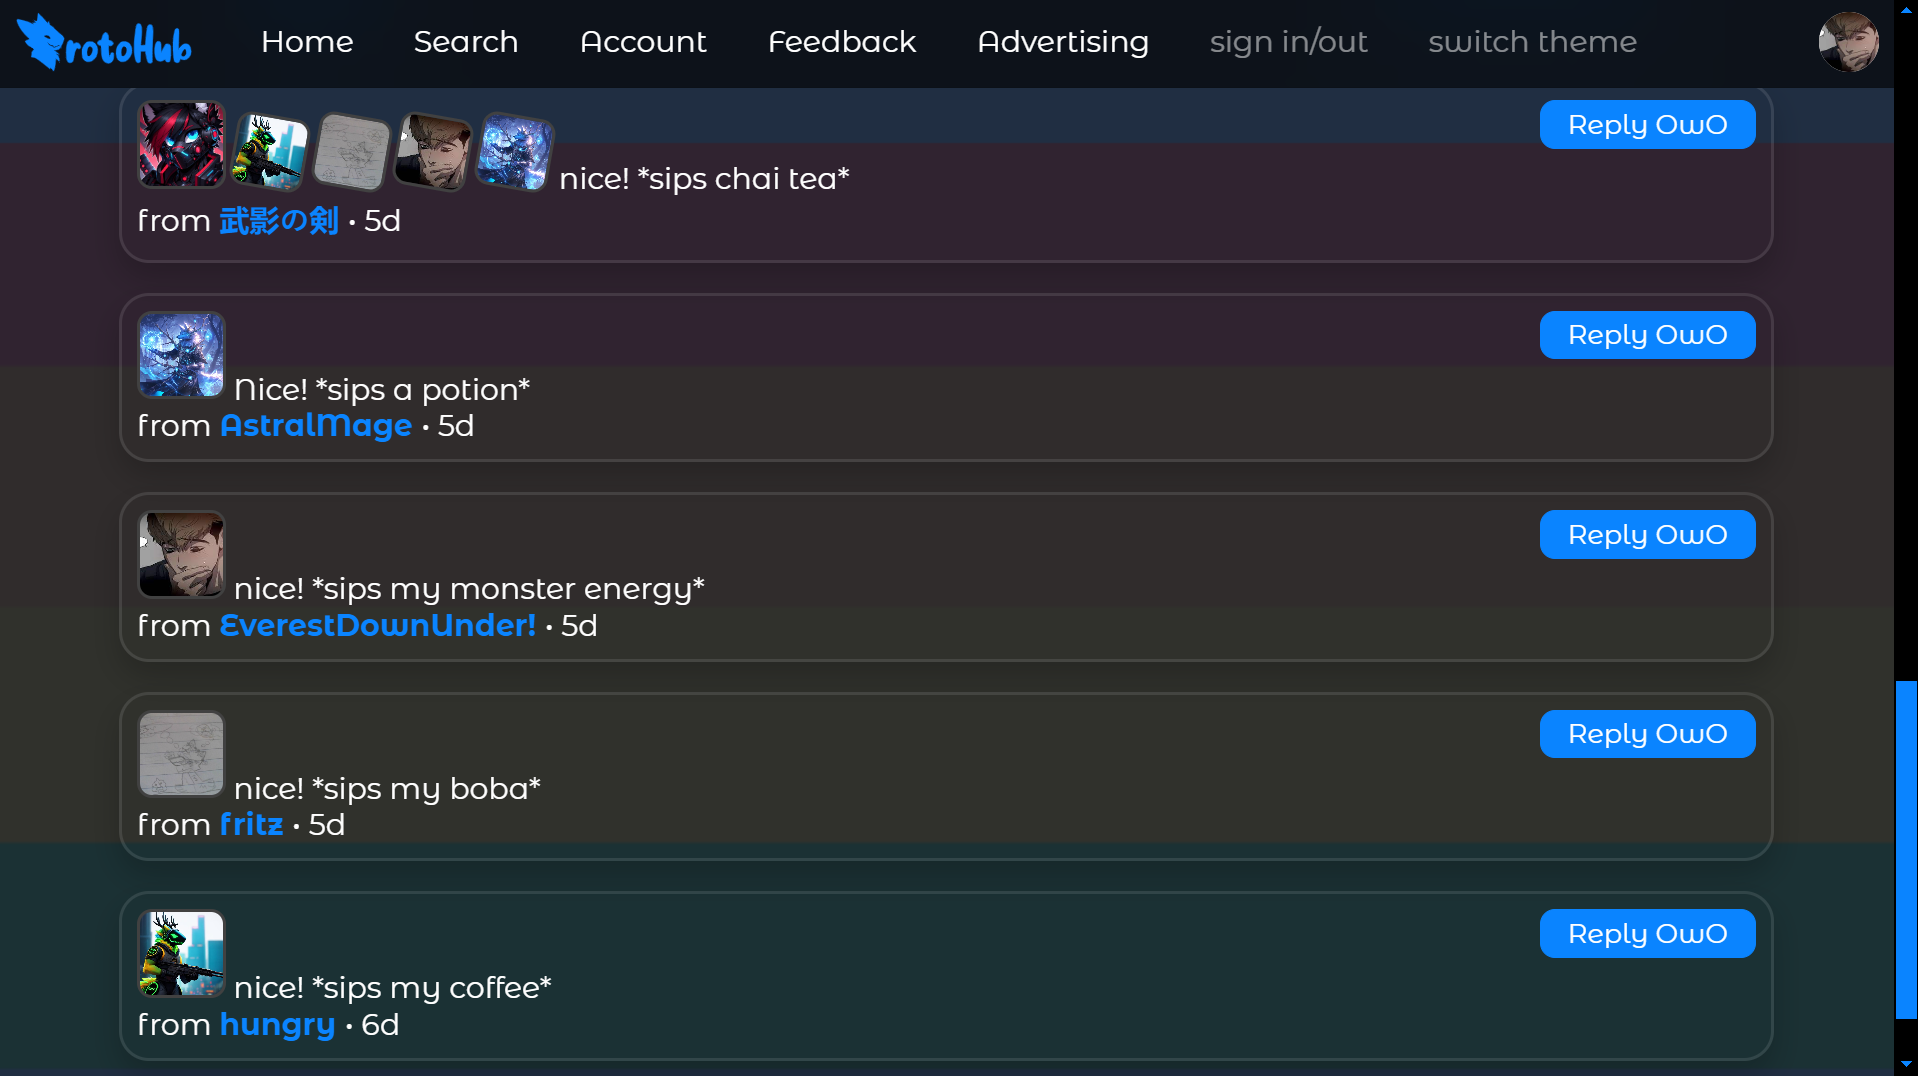Click fritz's sketch-style avatar image
This screenshot has width=1918, height=1076.
click(x=181, y=754)
